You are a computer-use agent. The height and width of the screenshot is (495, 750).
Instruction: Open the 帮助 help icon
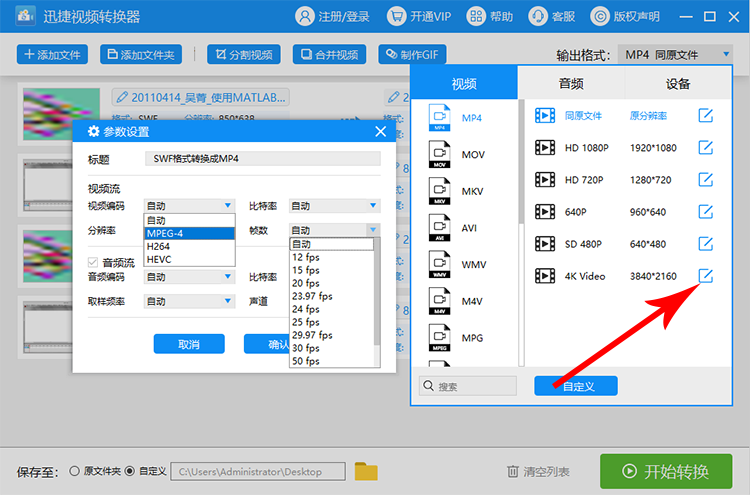[x=476, y=16]
